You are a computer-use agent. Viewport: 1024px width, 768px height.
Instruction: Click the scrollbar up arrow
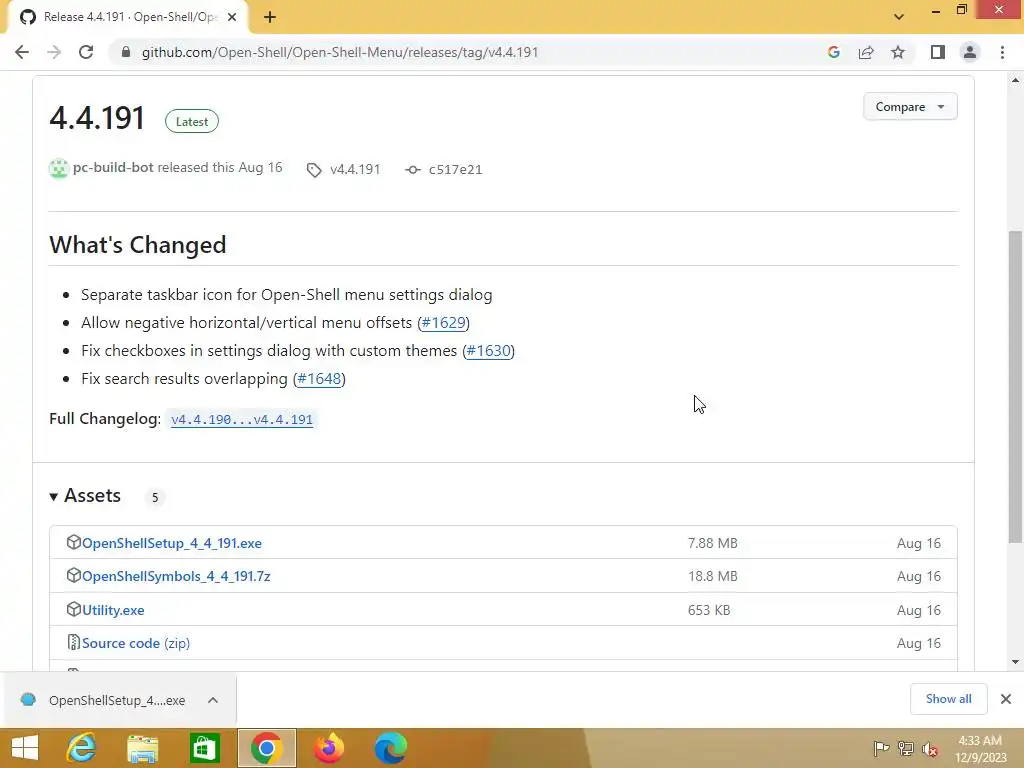tap(1015, 80)
